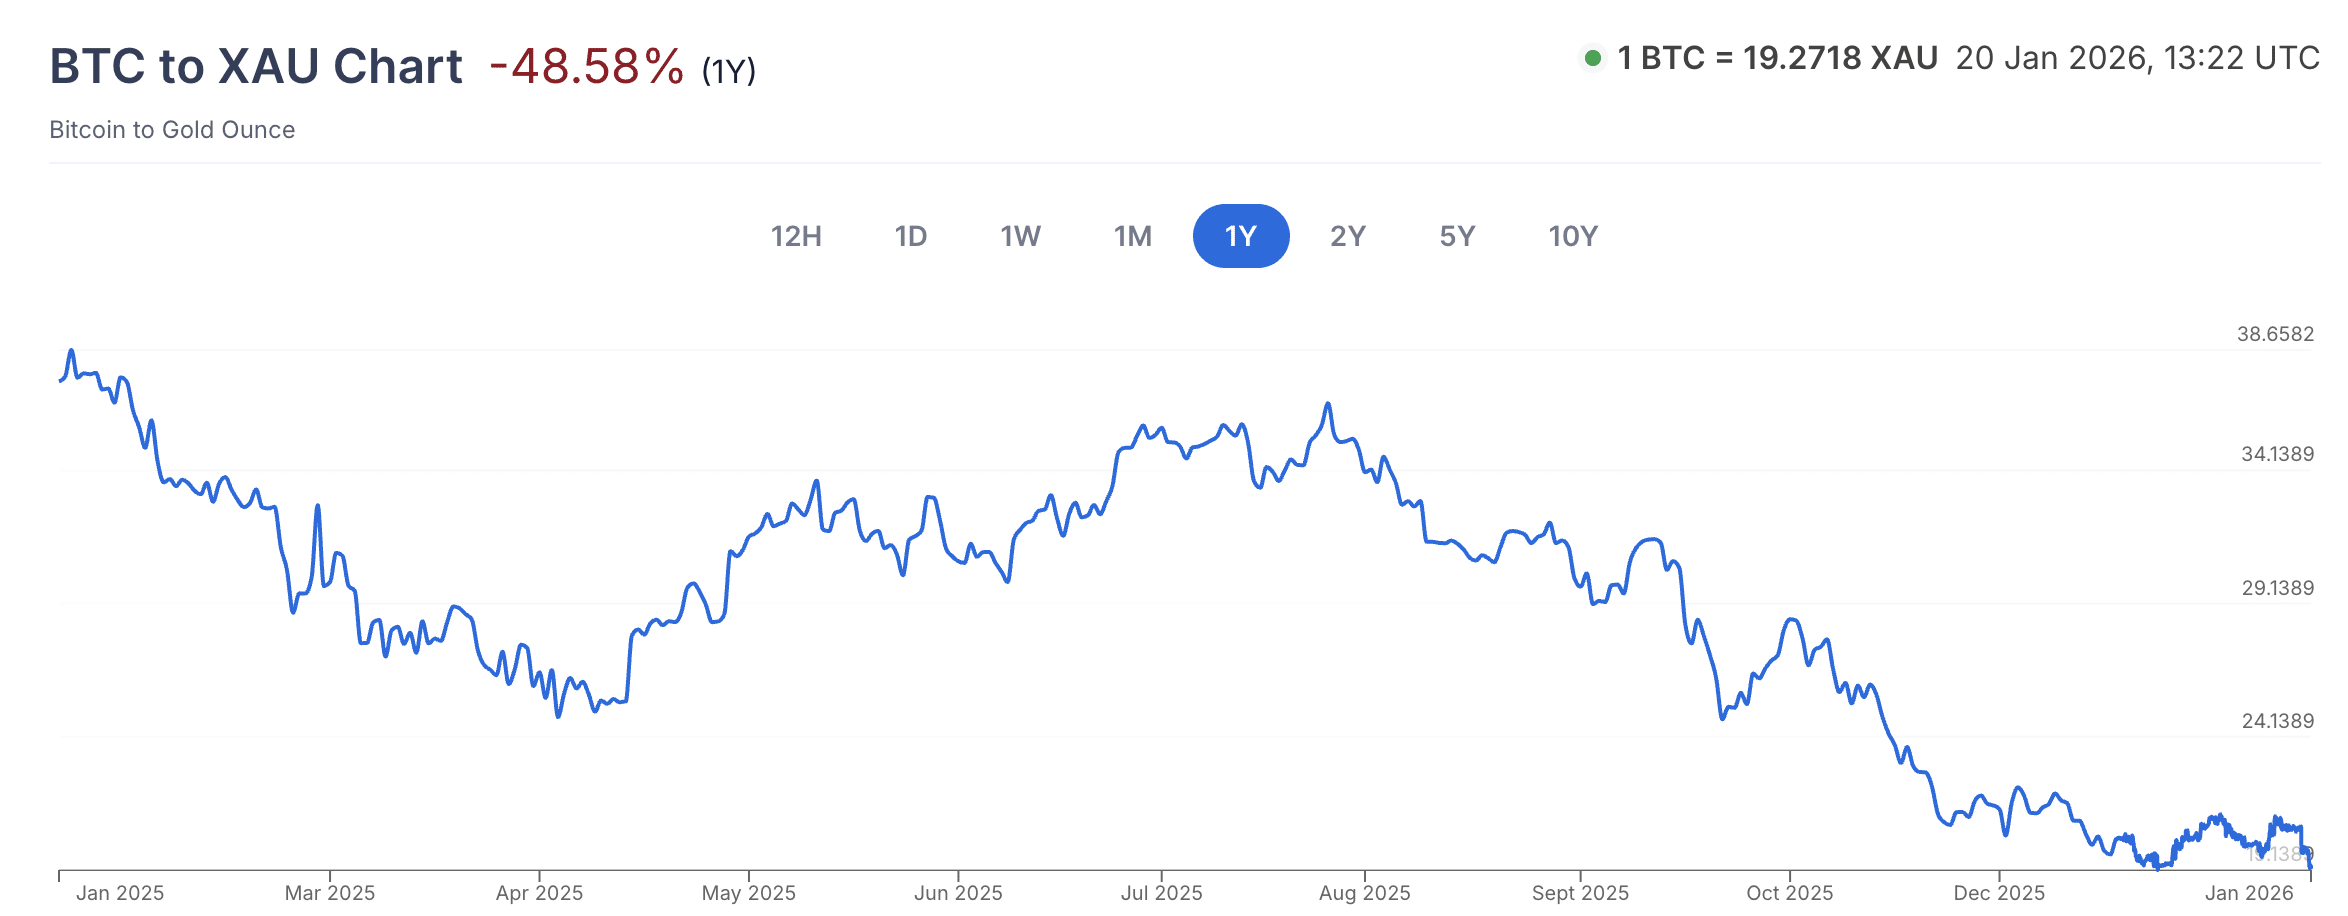Click the Bitcoin to Gold Ounce subtitle
2348x916 pixels.
[x=172, y=130]
